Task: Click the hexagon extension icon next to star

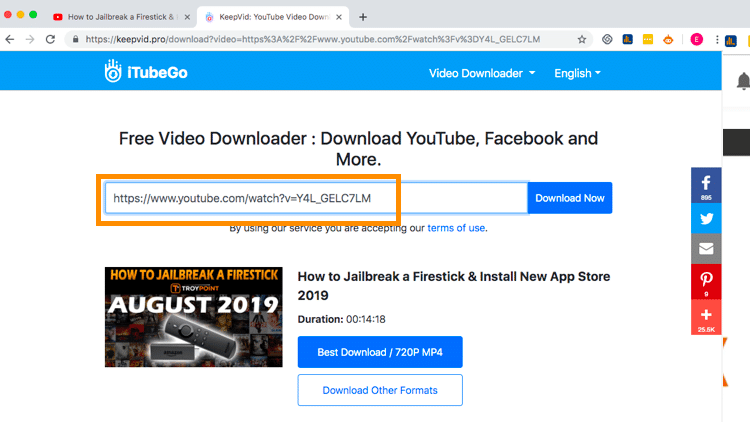Action: click(607, 39)
